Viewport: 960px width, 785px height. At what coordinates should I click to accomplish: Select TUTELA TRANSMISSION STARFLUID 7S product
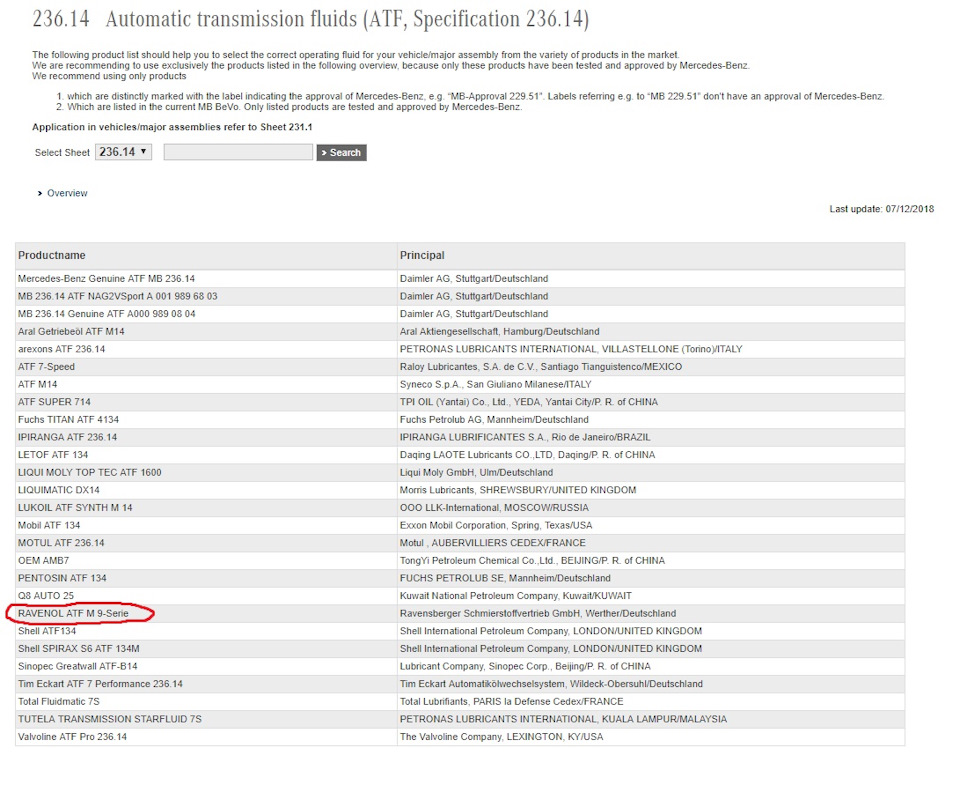tap(110, 719)
